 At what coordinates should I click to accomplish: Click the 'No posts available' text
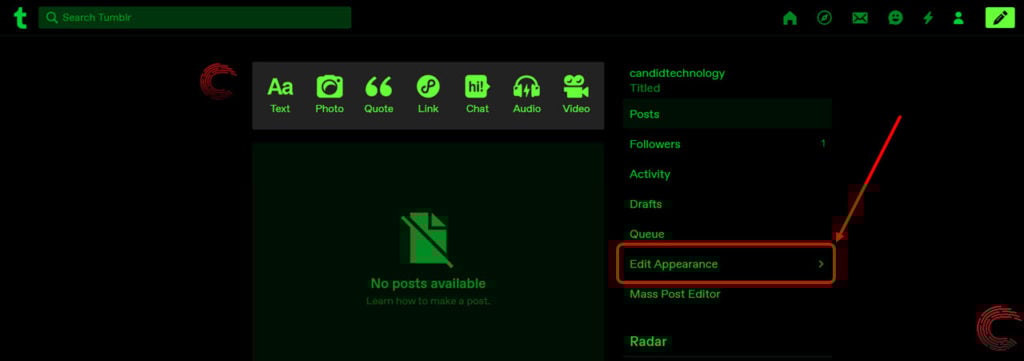coord(428,283)
